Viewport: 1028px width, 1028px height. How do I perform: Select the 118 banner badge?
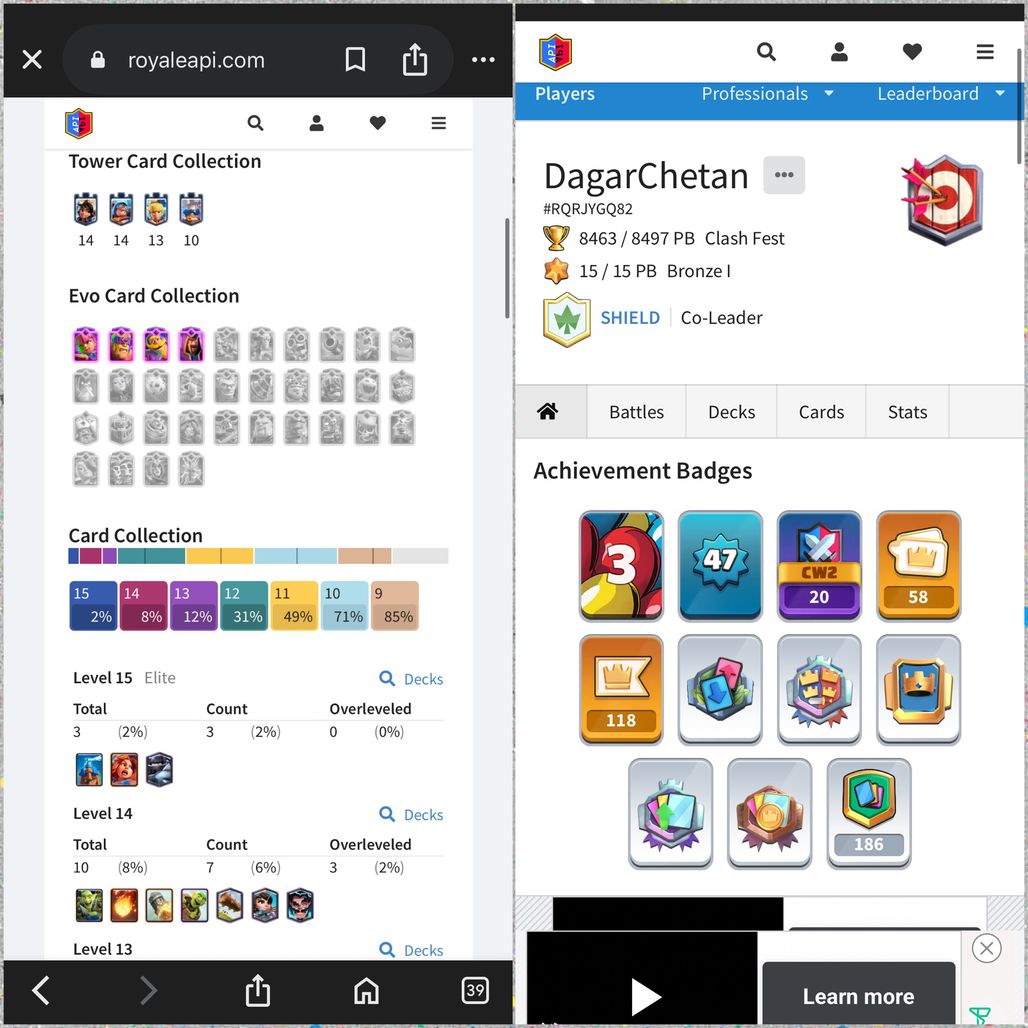pyautogui.click(x=622, y=690)
